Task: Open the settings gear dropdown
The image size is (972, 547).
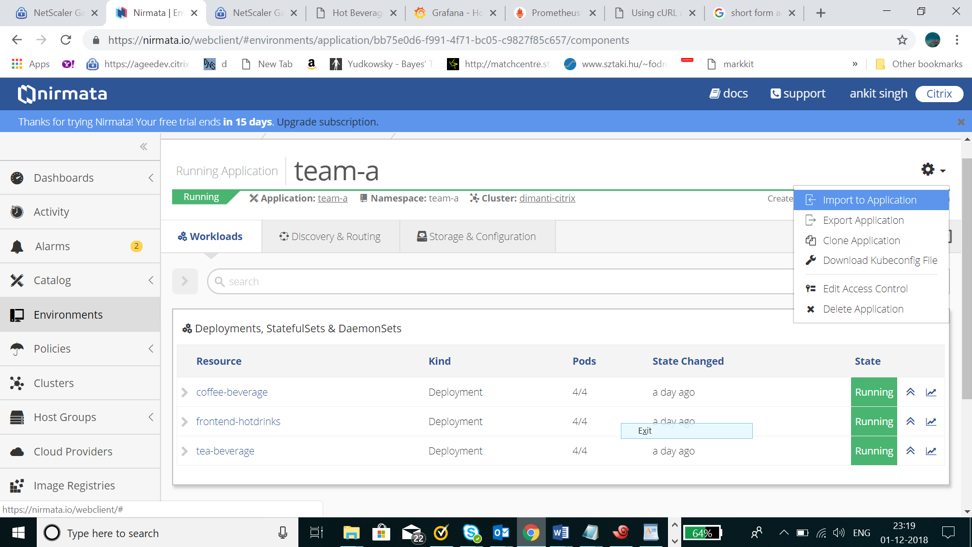Action: pyautogui.click(x=932, y=170)
